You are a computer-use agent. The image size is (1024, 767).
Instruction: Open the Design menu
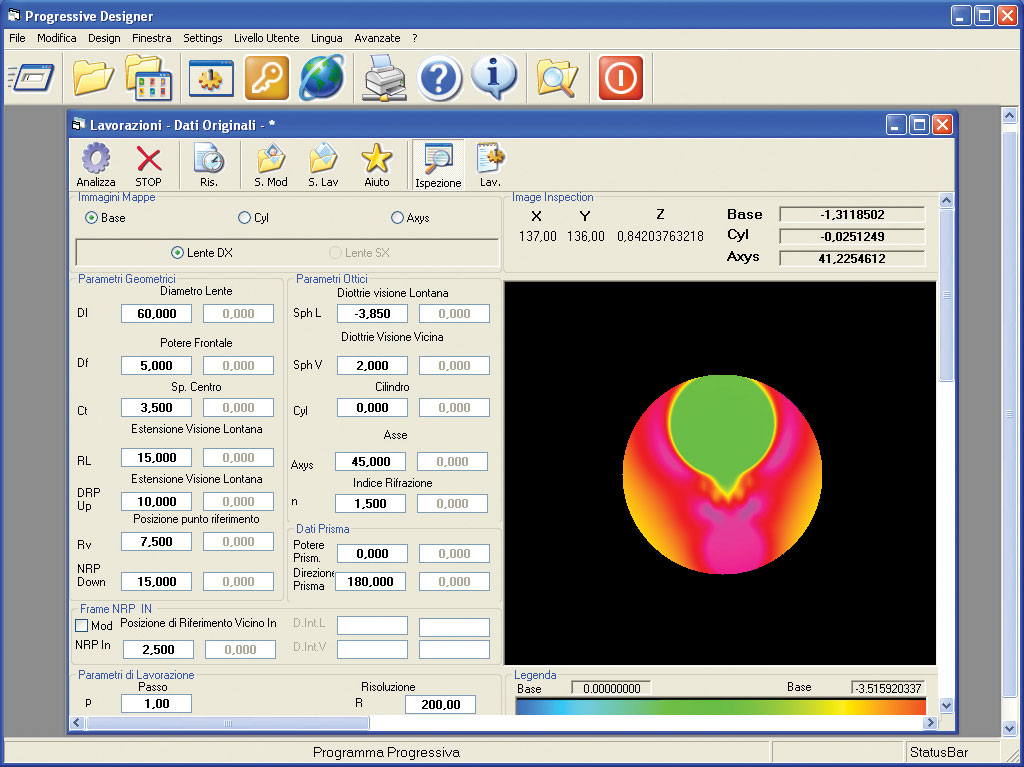104,38
